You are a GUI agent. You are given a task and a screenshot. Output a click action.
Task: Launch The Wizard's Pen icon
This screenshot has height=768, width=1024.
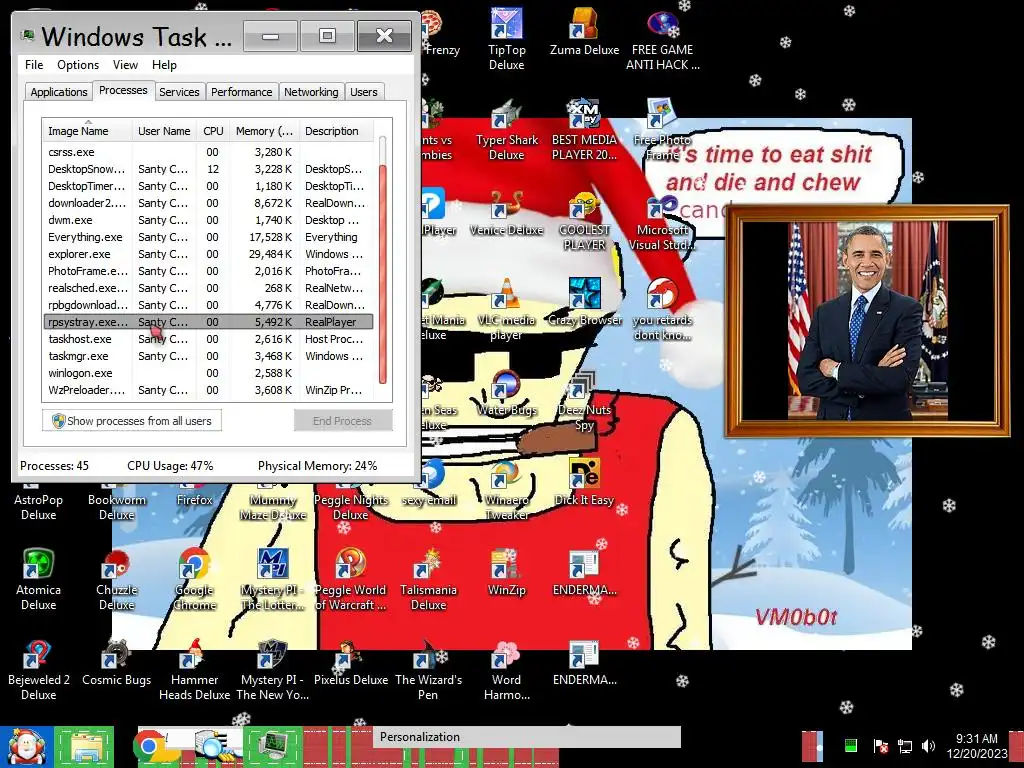pos(428,670)
